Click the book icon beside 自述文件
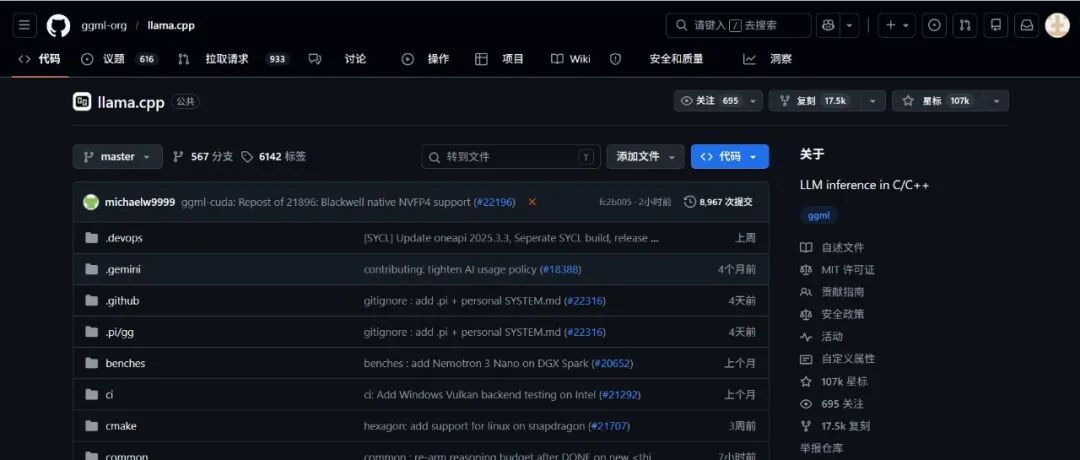The width and height of the screenshot is (1080, 460). (806, 247)
